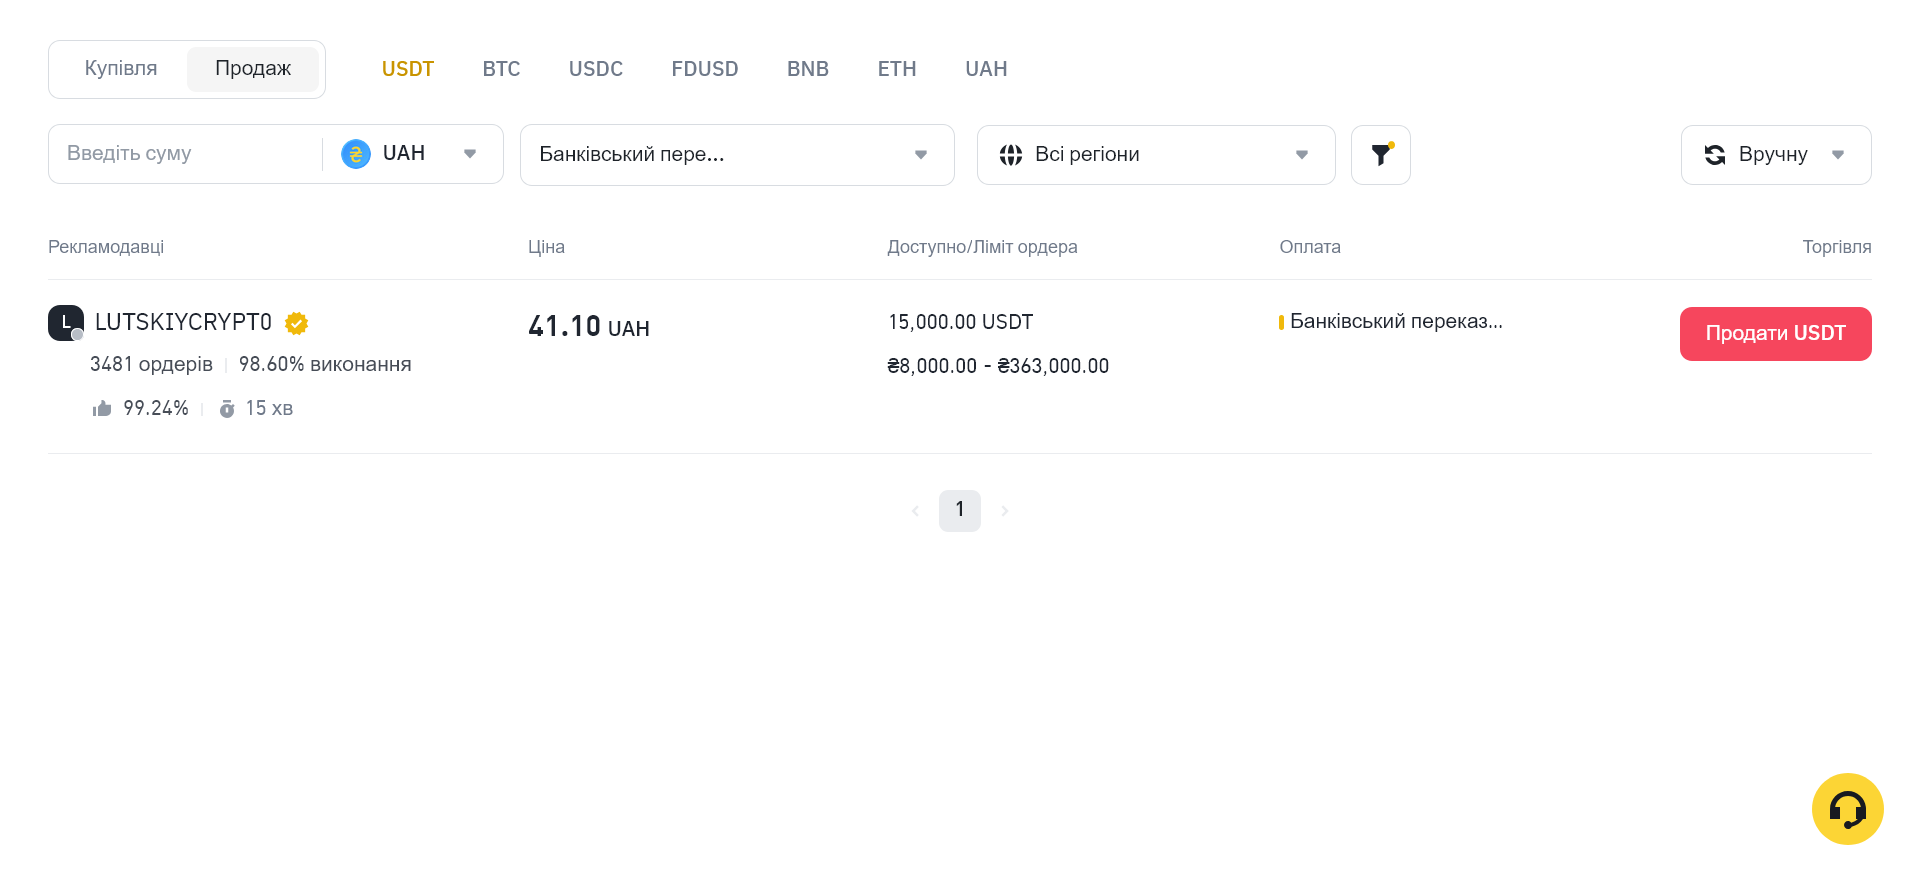
Task: Open the Всі регіони dropdown
Action: pyautogui.click(x=1156, y=155)
